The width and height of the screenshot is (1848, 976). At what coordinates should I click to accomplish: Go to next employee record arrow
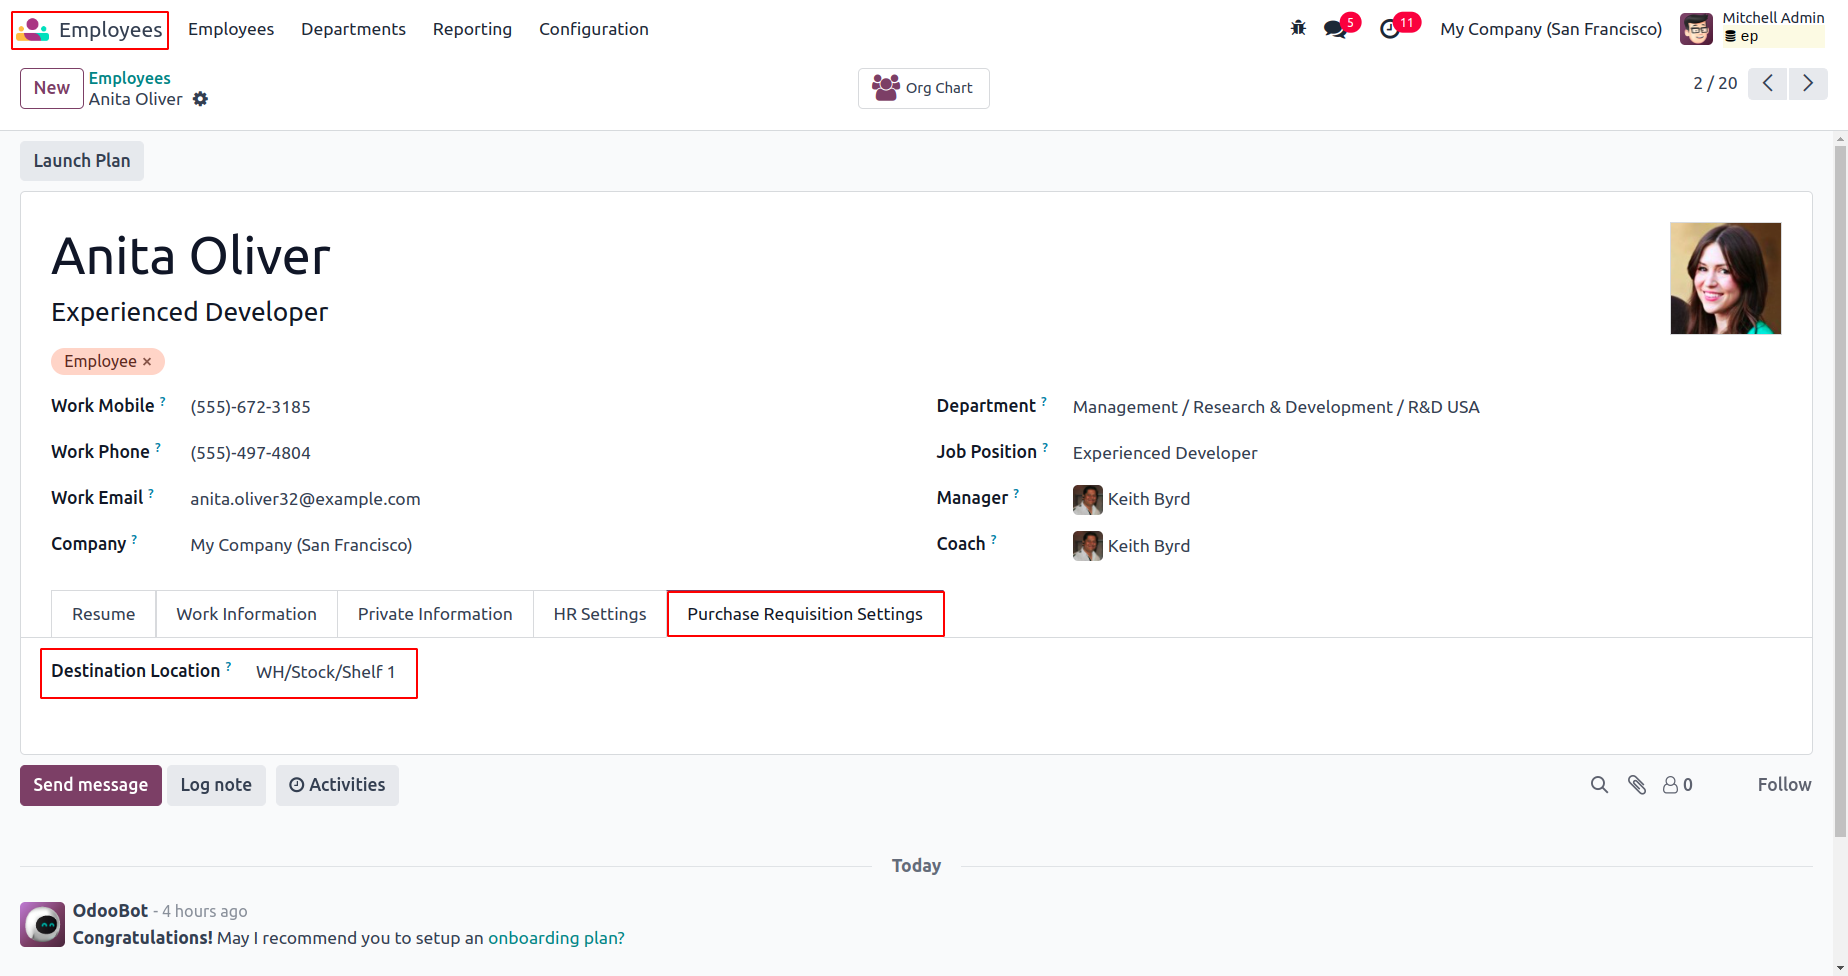coord(1807,83)
